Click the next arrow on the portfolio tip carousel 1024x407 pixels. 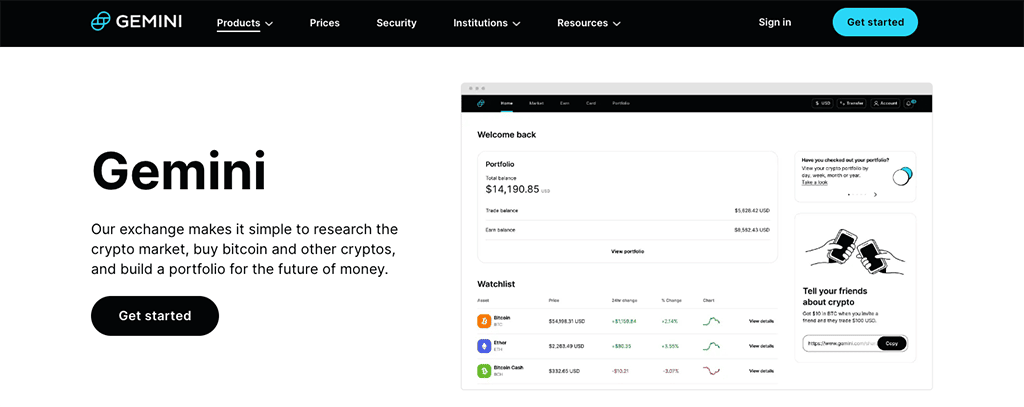click(875, 195)
